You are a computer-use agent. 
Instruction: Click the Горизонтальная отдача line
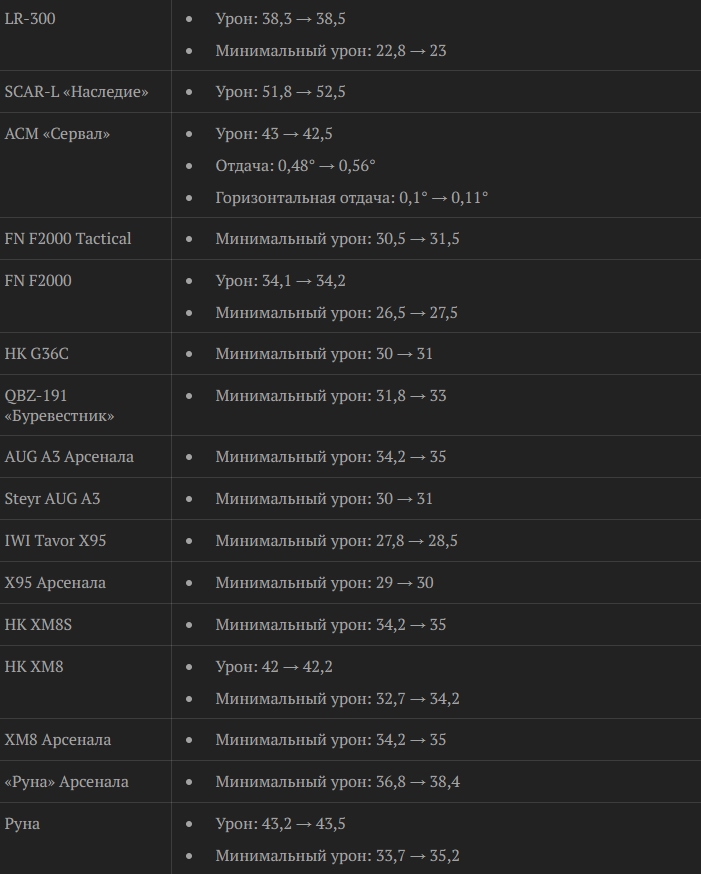point(351,198)
